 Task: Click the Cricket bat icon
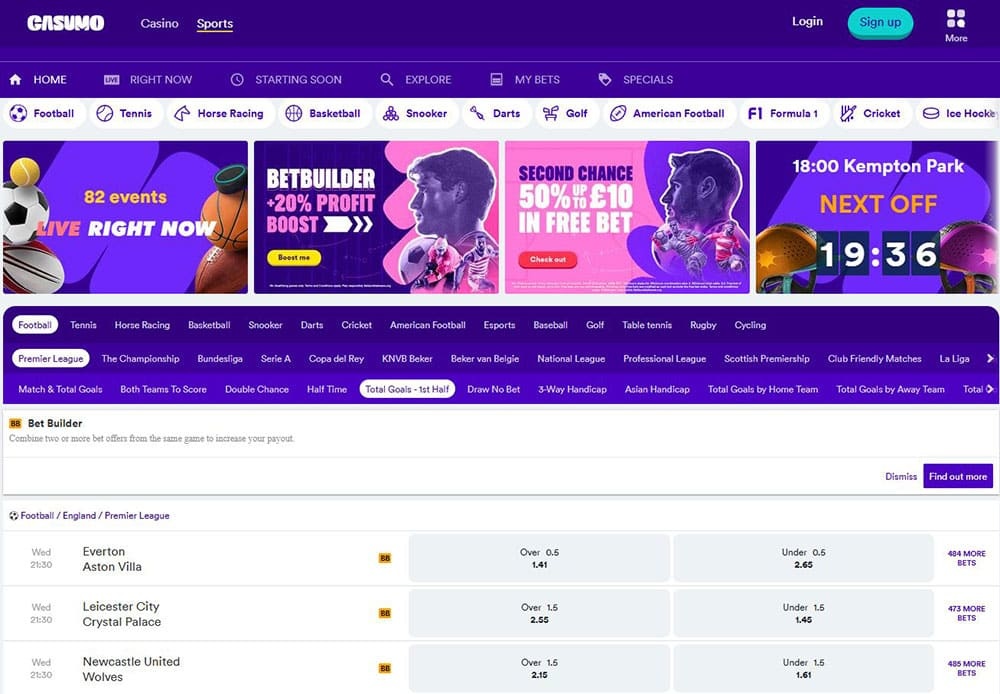point(848,114)
